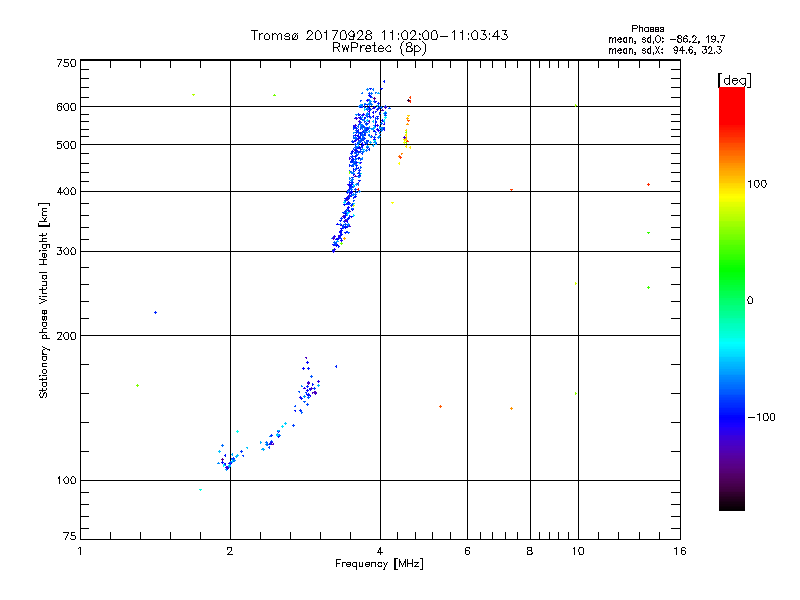Click the 'mean, sd,X: 94.6, 32.3' statistic
800x600 pixels.
pyautogui.click(x=665, y=50)
